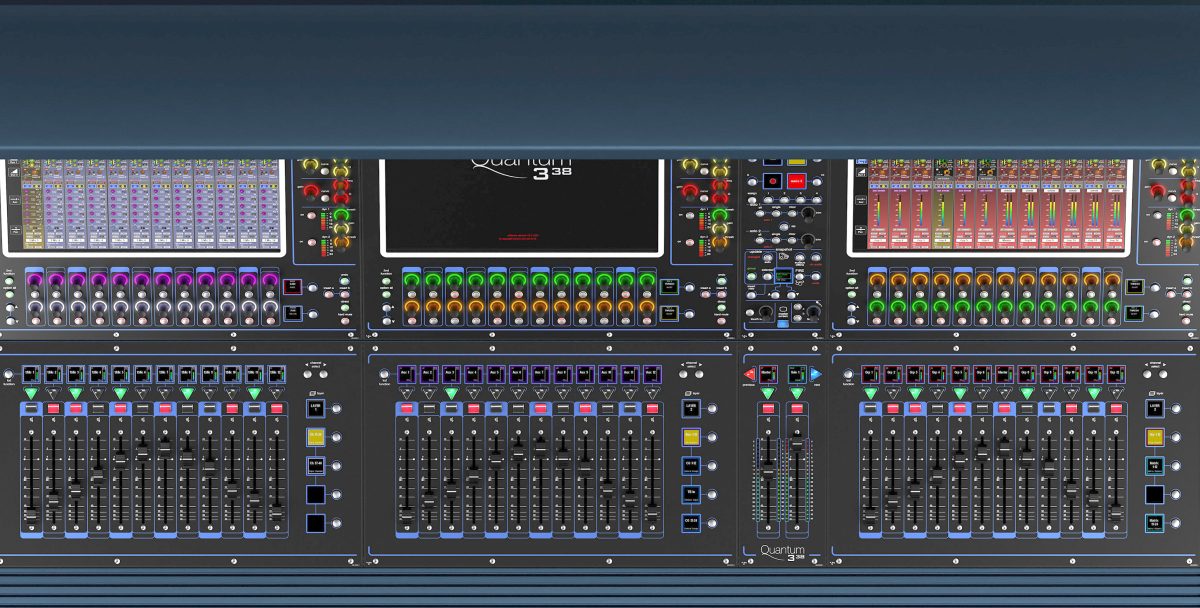1200x608 pixels.
Task: Click the first green rotary knob in center section
Action: click(x=411, y=283)
